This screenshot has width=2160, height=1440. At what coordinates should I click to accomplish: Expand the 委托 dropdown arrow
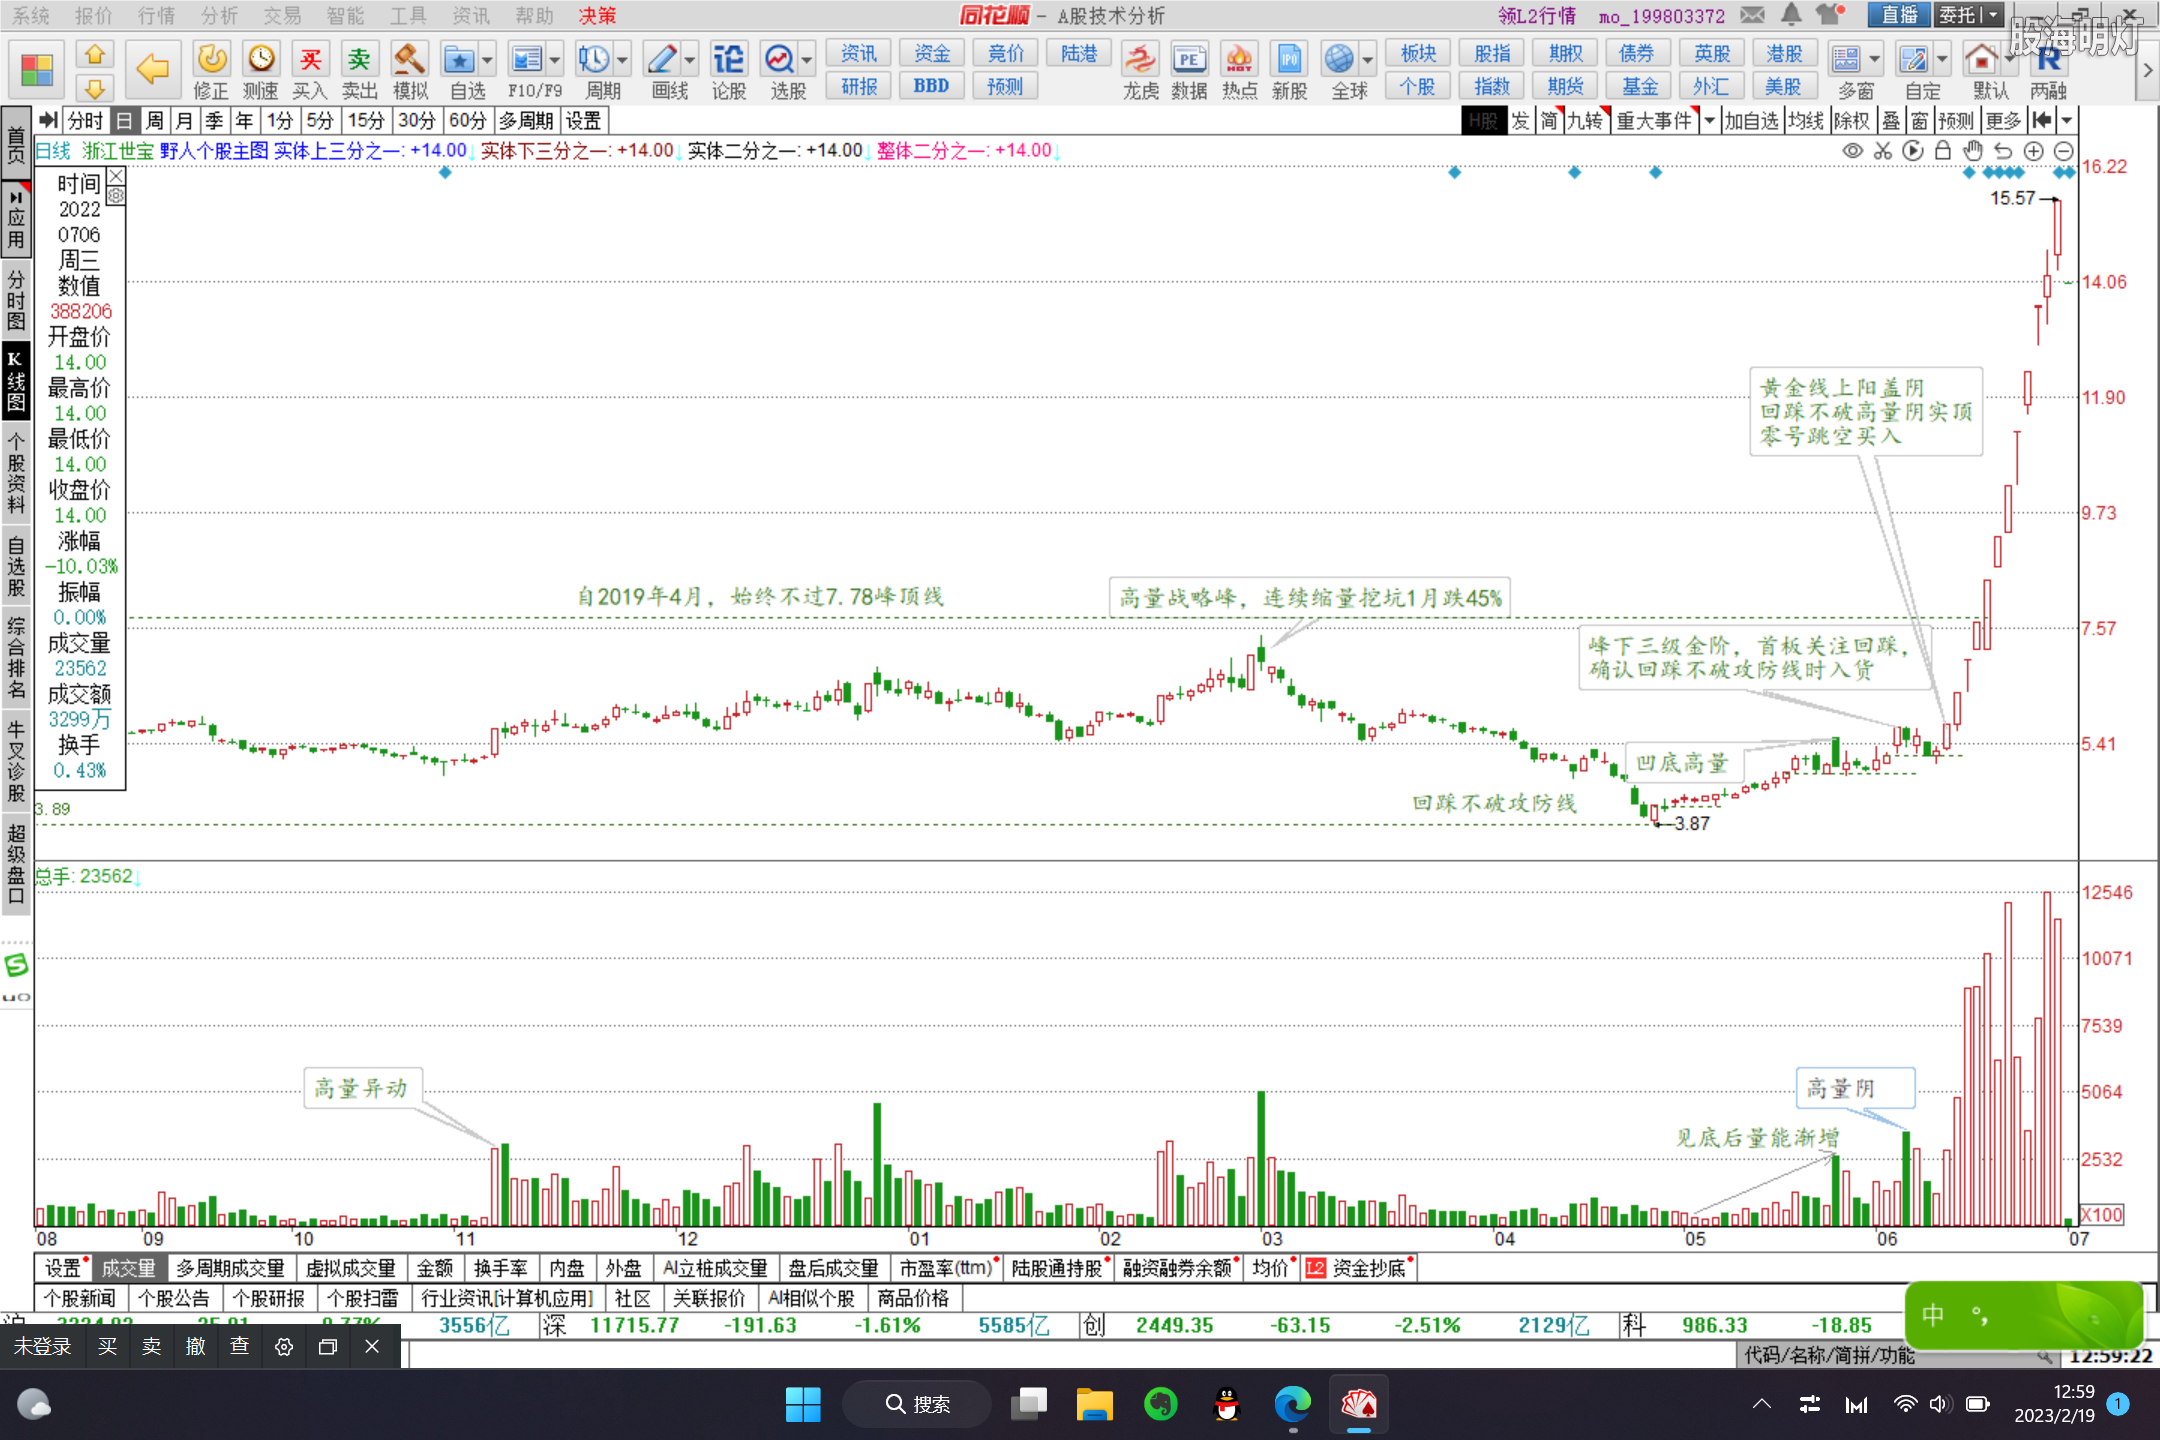click(x=1993, y=15)
